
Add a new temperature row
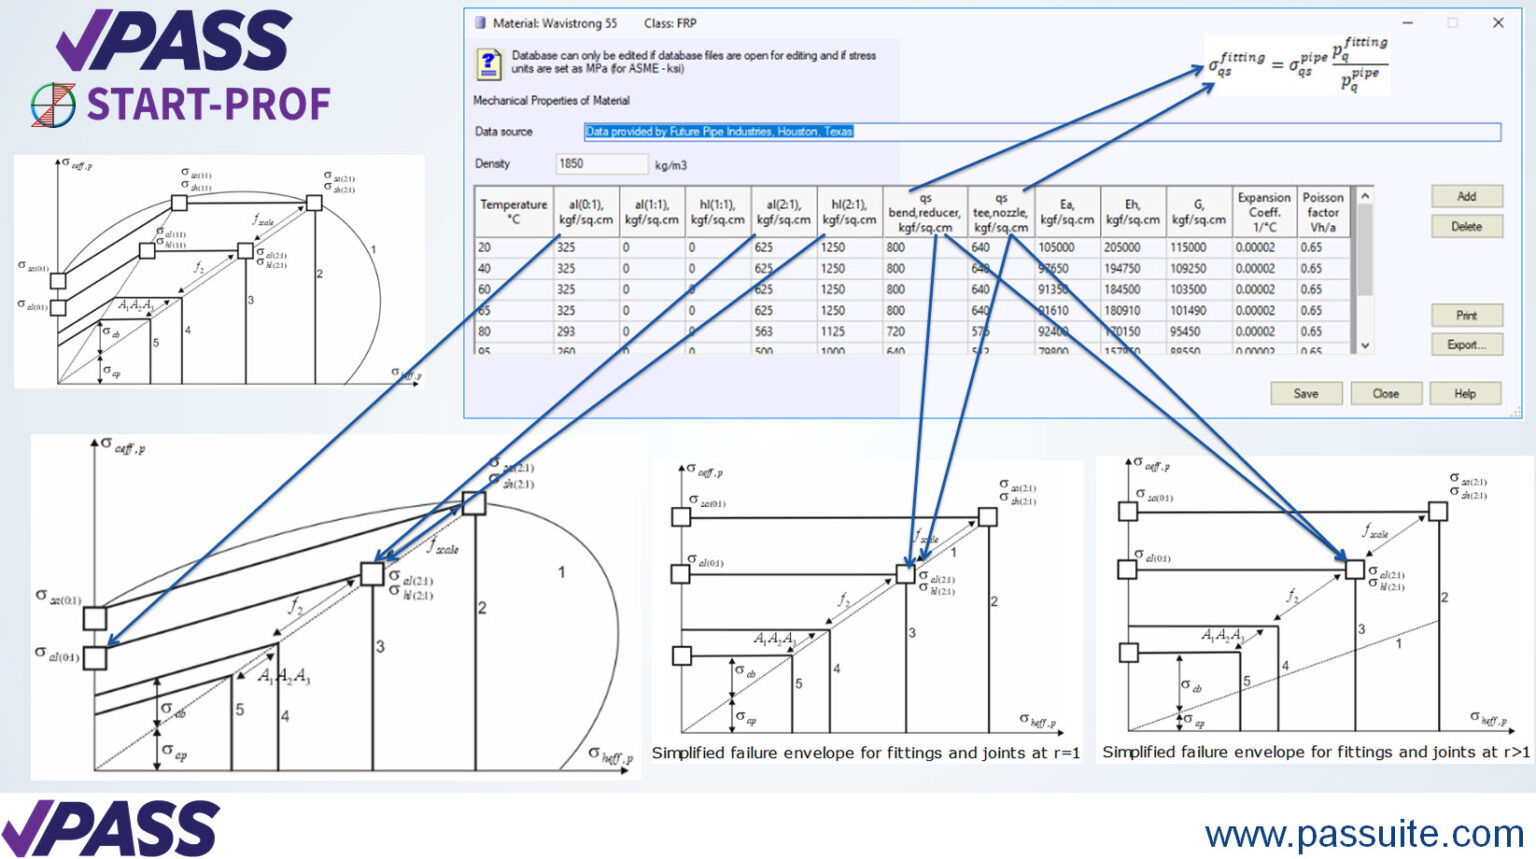point(1465,196)
